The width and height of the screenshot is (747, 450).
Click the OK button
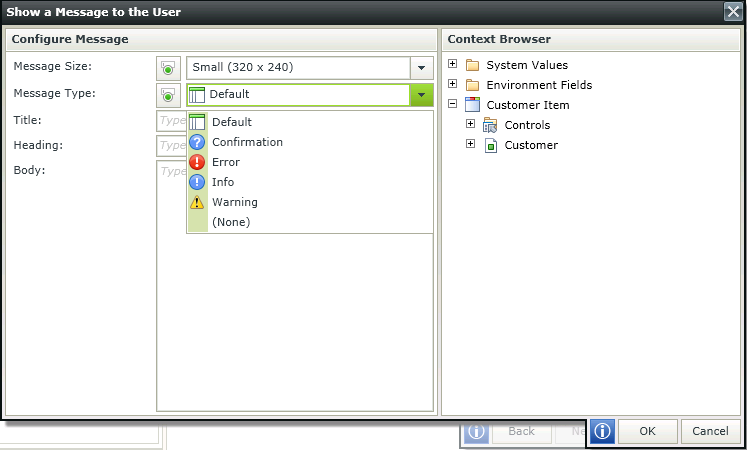(647, 431)
